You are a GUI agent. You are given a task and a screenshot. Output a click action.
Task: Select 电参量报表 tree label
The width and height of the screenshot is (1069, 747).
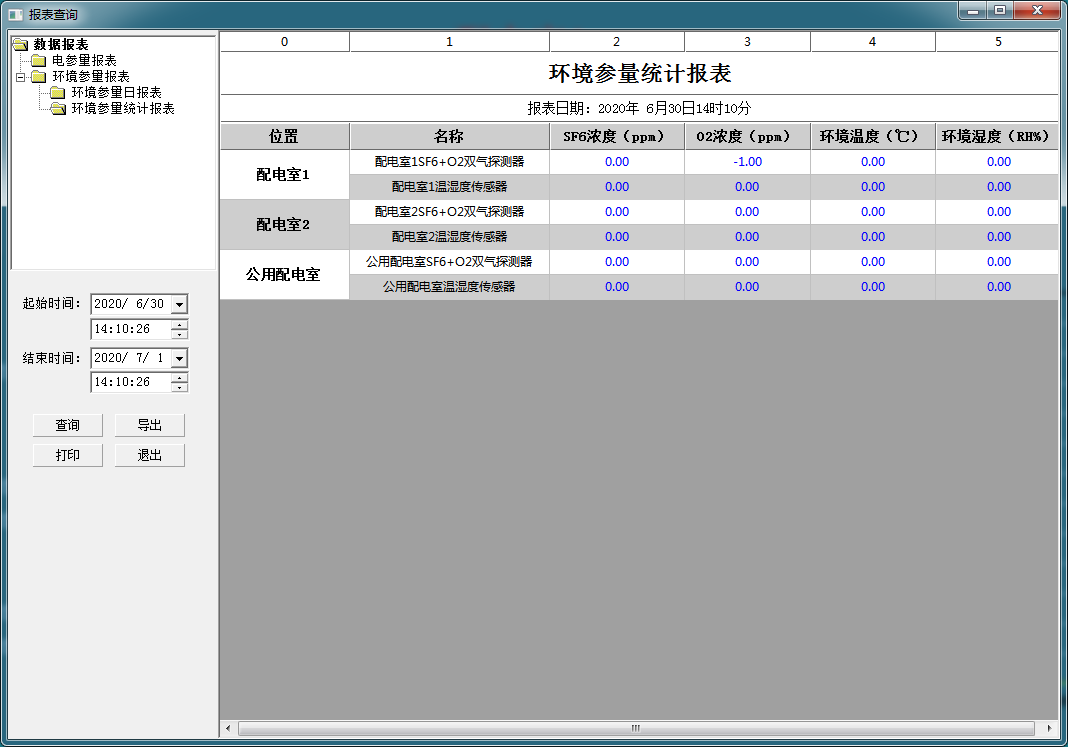point(84,60)
